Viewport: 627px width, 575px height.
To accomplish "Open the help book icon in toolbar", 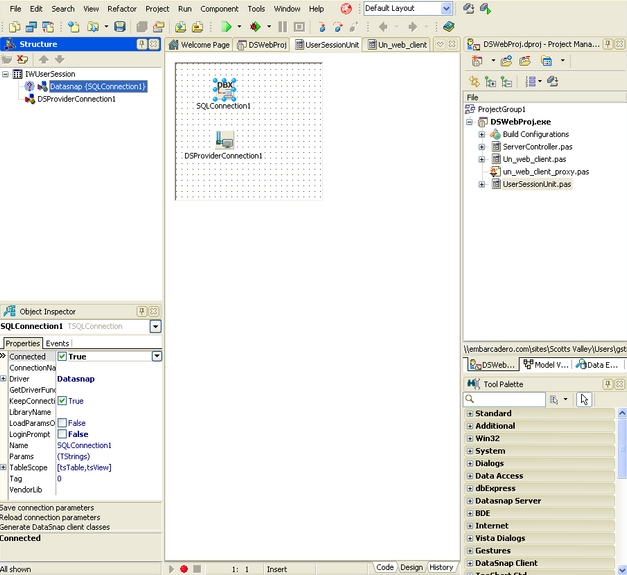I will coord(449,27).
